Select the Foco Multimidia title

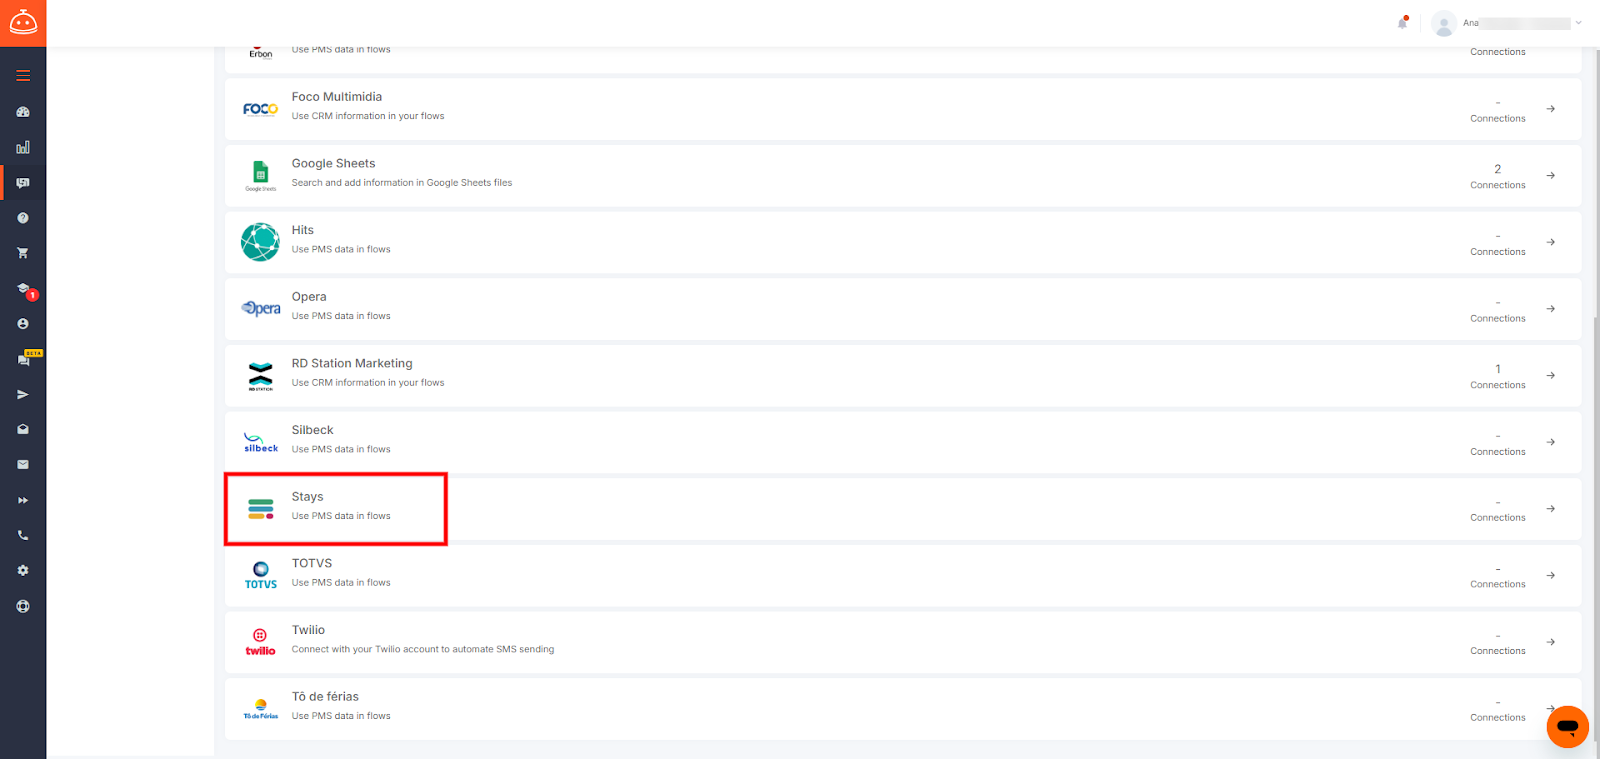[337, 97]
